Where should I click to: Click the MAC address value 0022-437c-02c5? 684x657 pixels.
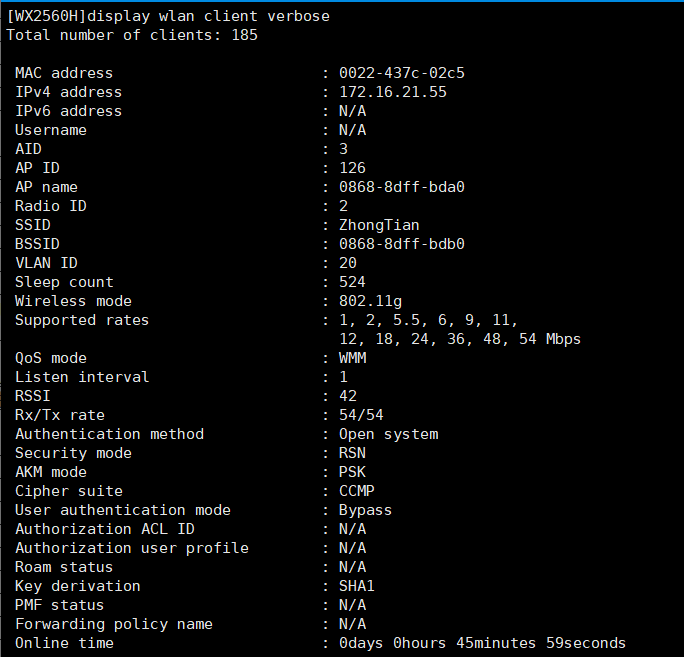[401, 73]
